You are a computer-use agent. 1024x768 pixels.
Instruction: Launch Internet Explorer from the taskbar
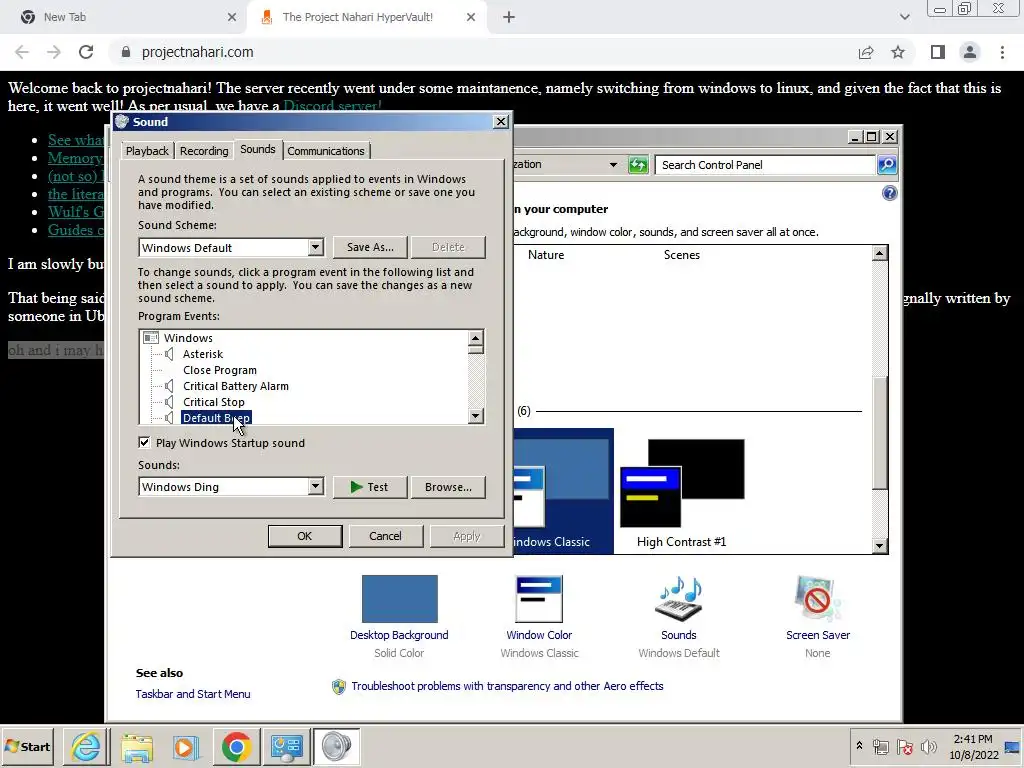pyautogui.click(x=86, y=746)
